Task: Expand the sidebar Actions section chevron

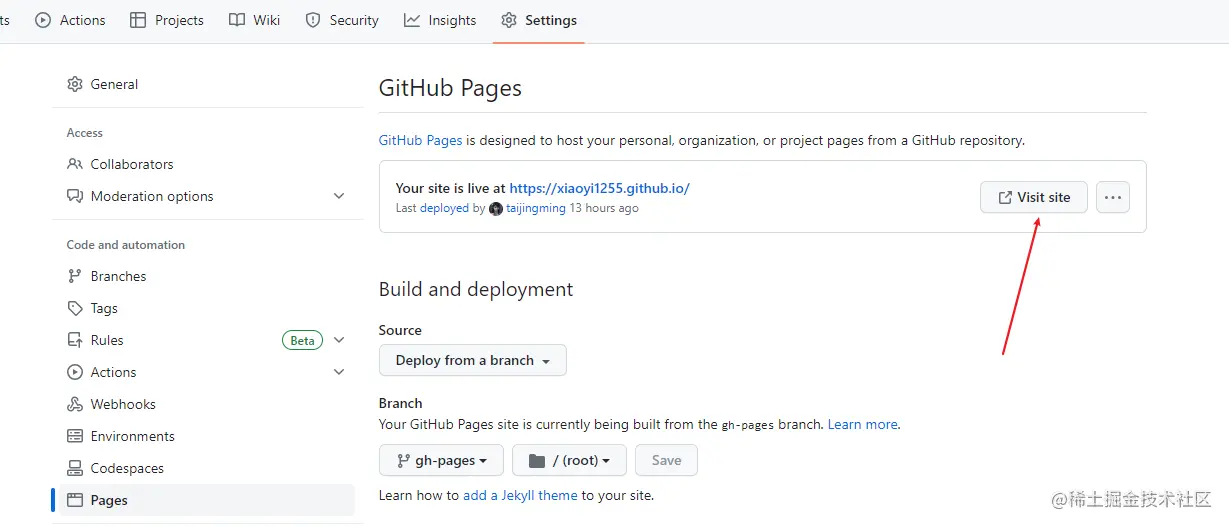Action: point(339,372)
